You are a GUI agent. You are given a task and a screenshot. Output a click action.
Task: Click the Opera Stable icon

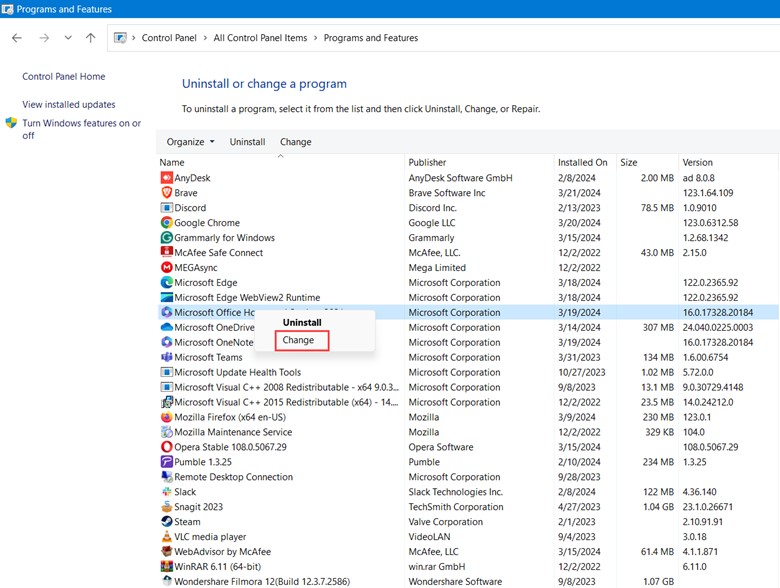click(167, 447)
